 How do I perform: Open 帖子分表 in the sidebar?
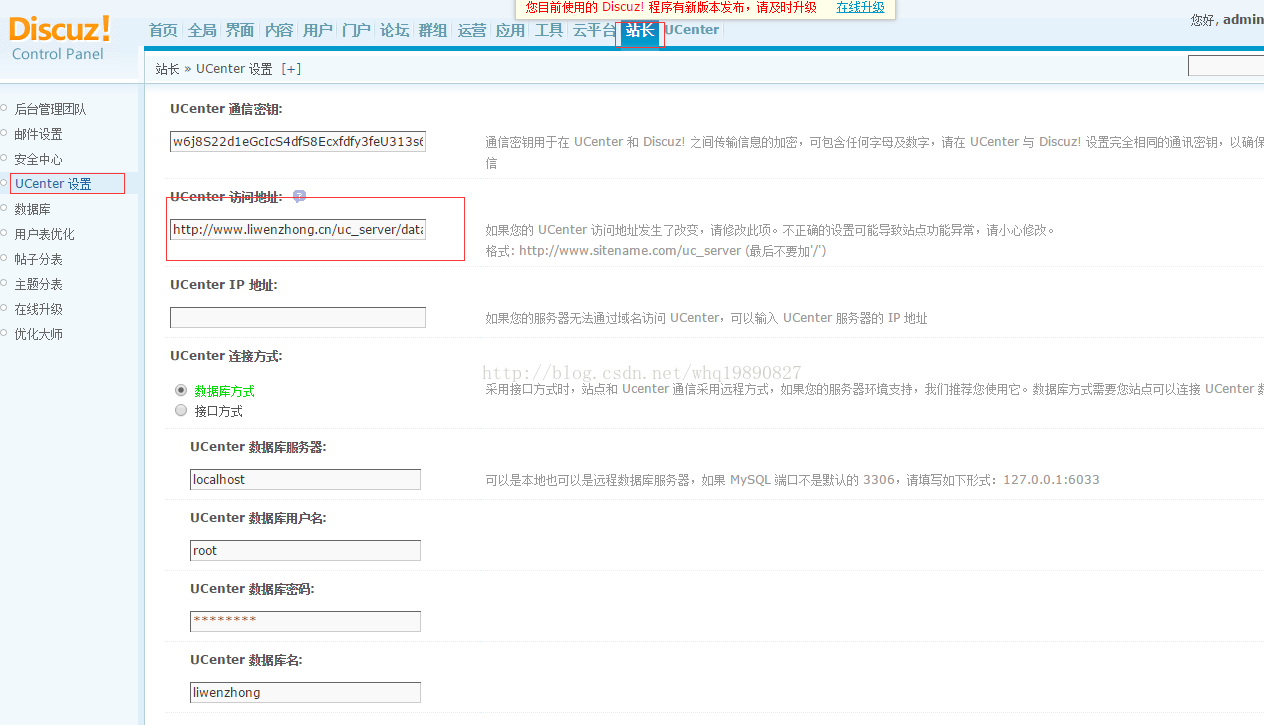pos(38,259)
